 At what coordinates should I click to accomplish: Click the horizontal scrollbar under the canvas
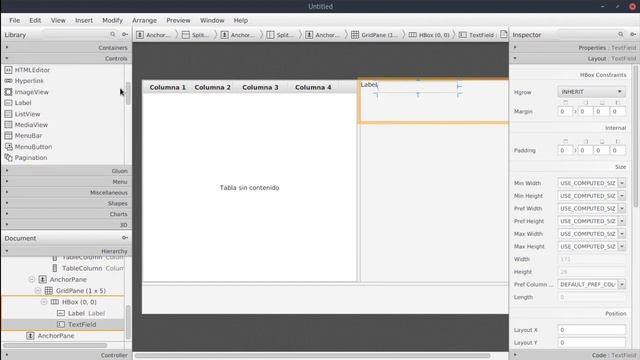point(312,356)
